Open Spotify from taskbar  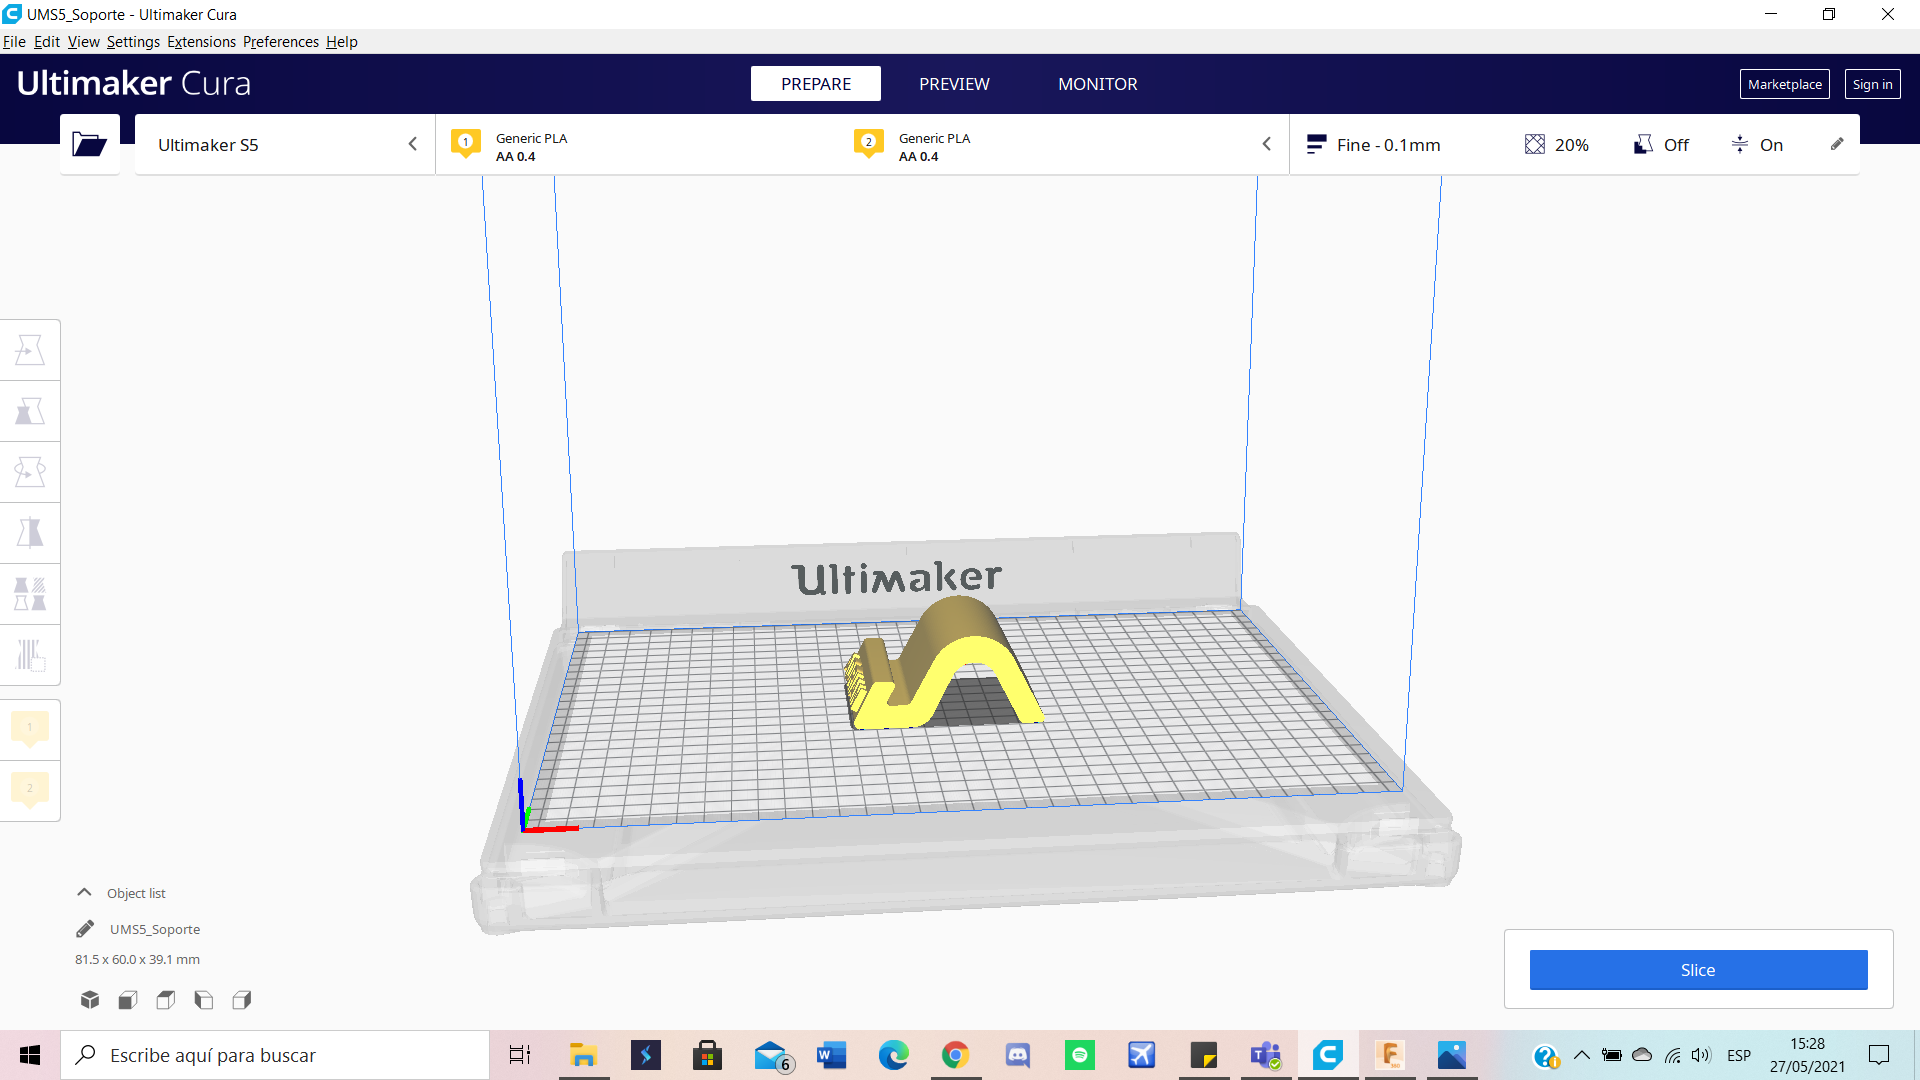pos(1079,1055)
